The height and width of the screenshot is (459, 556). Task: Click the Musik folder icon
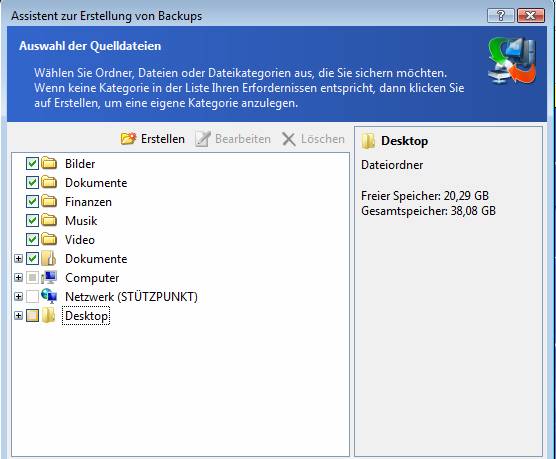[49, 220]
